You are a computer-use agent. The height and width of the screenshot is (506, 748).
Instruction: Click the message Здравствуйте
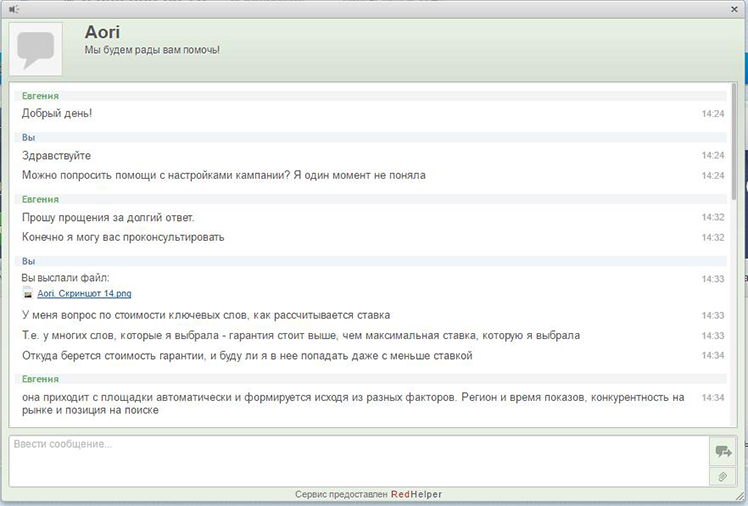pyautogui.click(x=56, y=155)
